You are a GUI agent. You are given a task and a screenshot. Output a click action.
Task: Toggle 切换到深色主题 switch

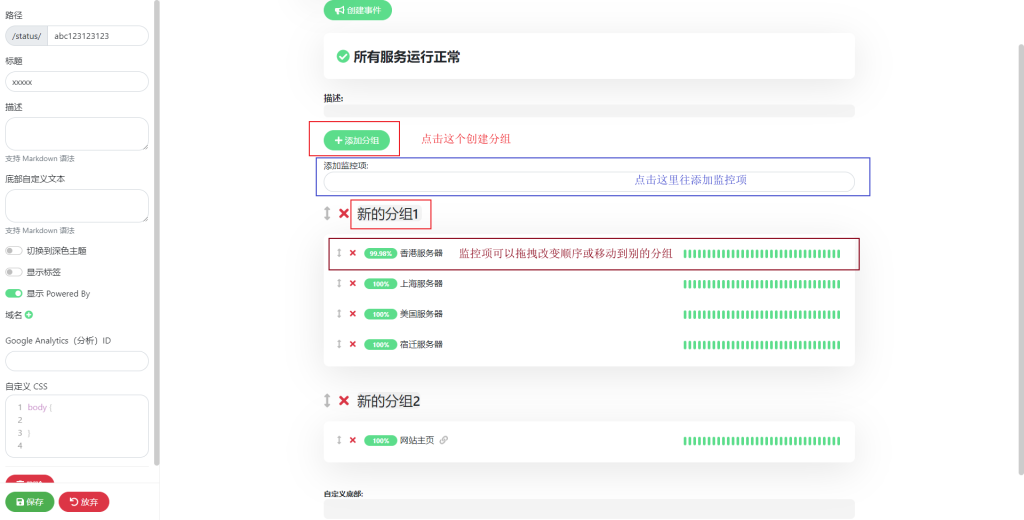pos(14,251)
